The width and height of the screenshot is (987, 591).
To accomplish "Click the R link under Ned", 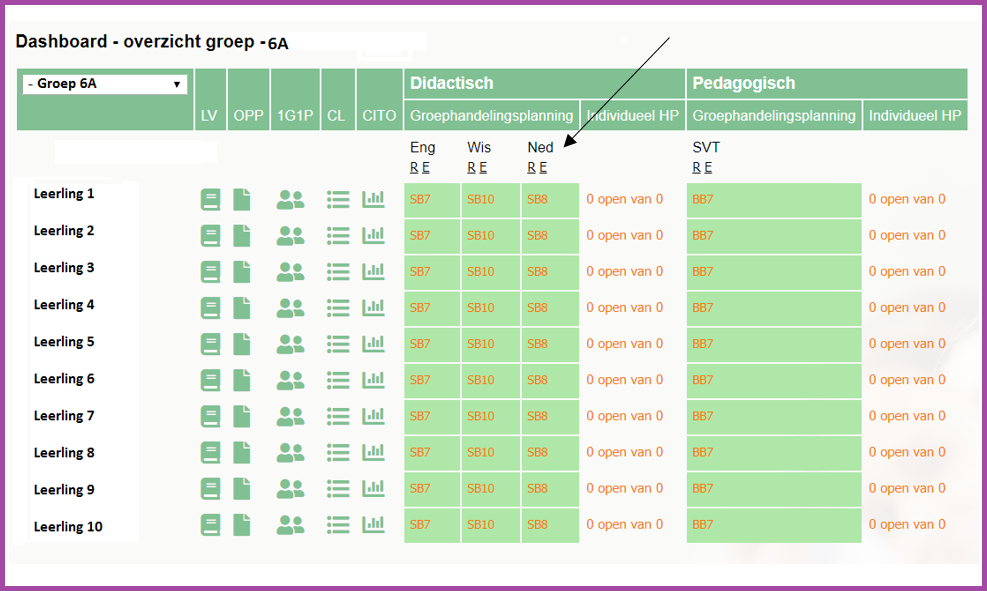I will (x=531, y=168).
